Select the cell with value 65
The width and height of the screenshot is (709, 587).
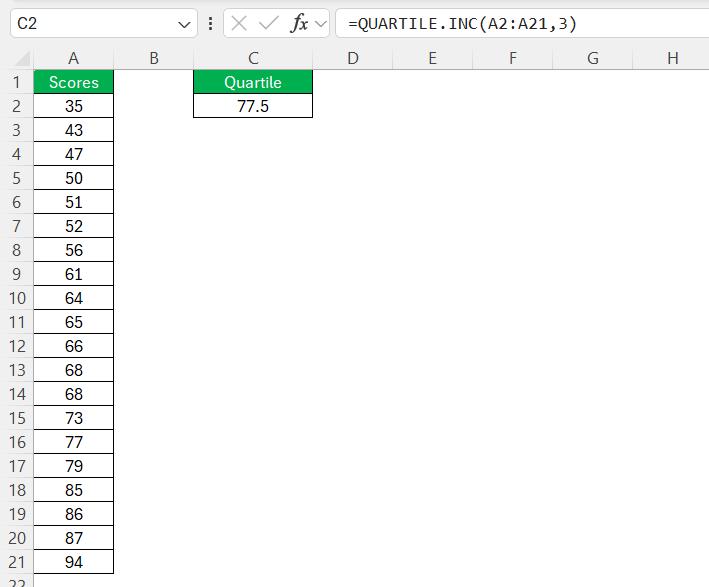click(73, 322)
